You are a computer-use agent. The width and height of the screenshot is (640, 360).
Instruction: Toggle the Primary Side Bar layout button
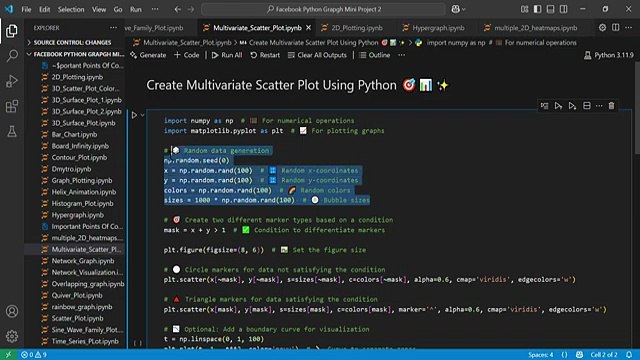coord(538,9)
